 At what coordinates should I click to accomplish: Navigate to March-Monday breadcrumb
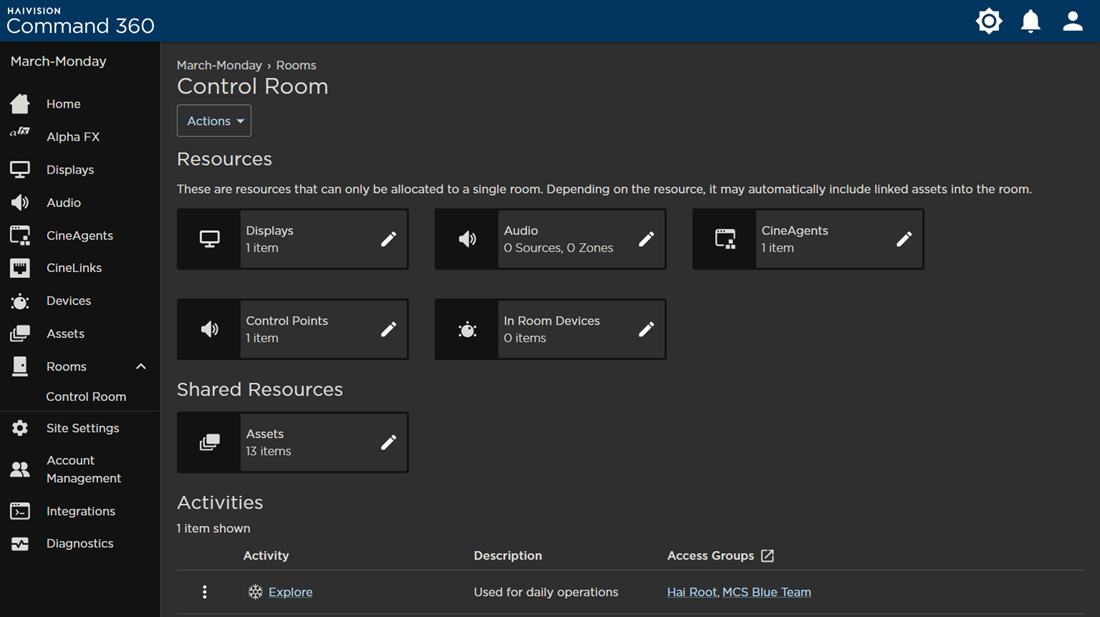tap(219, 65)
